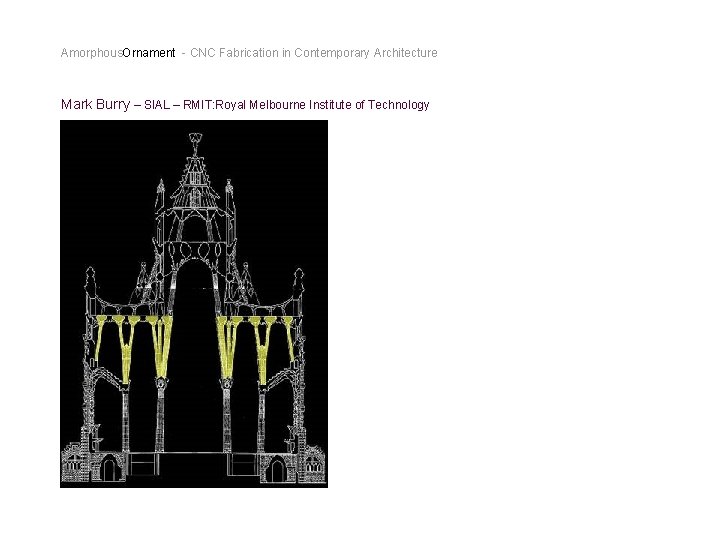
Task: Click 'RMIT:Royal Melbourne Institute of Technology' text
Action: pos(306,105)
